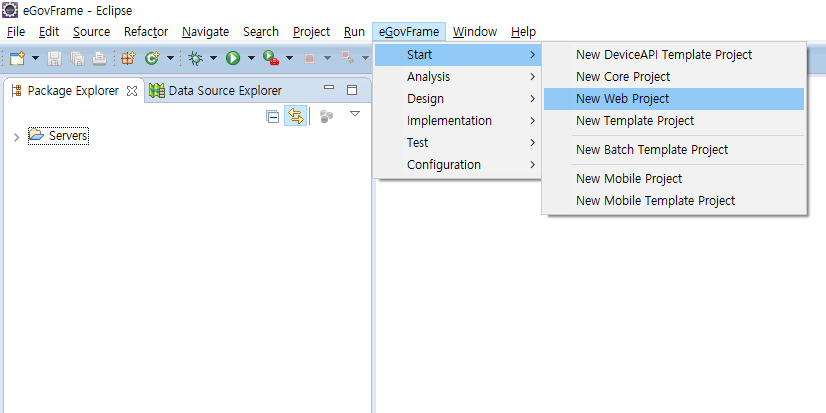Toggle Link with Editor in Package Explorer
Viewport: 826px width, 413px height.
(296, 116)
